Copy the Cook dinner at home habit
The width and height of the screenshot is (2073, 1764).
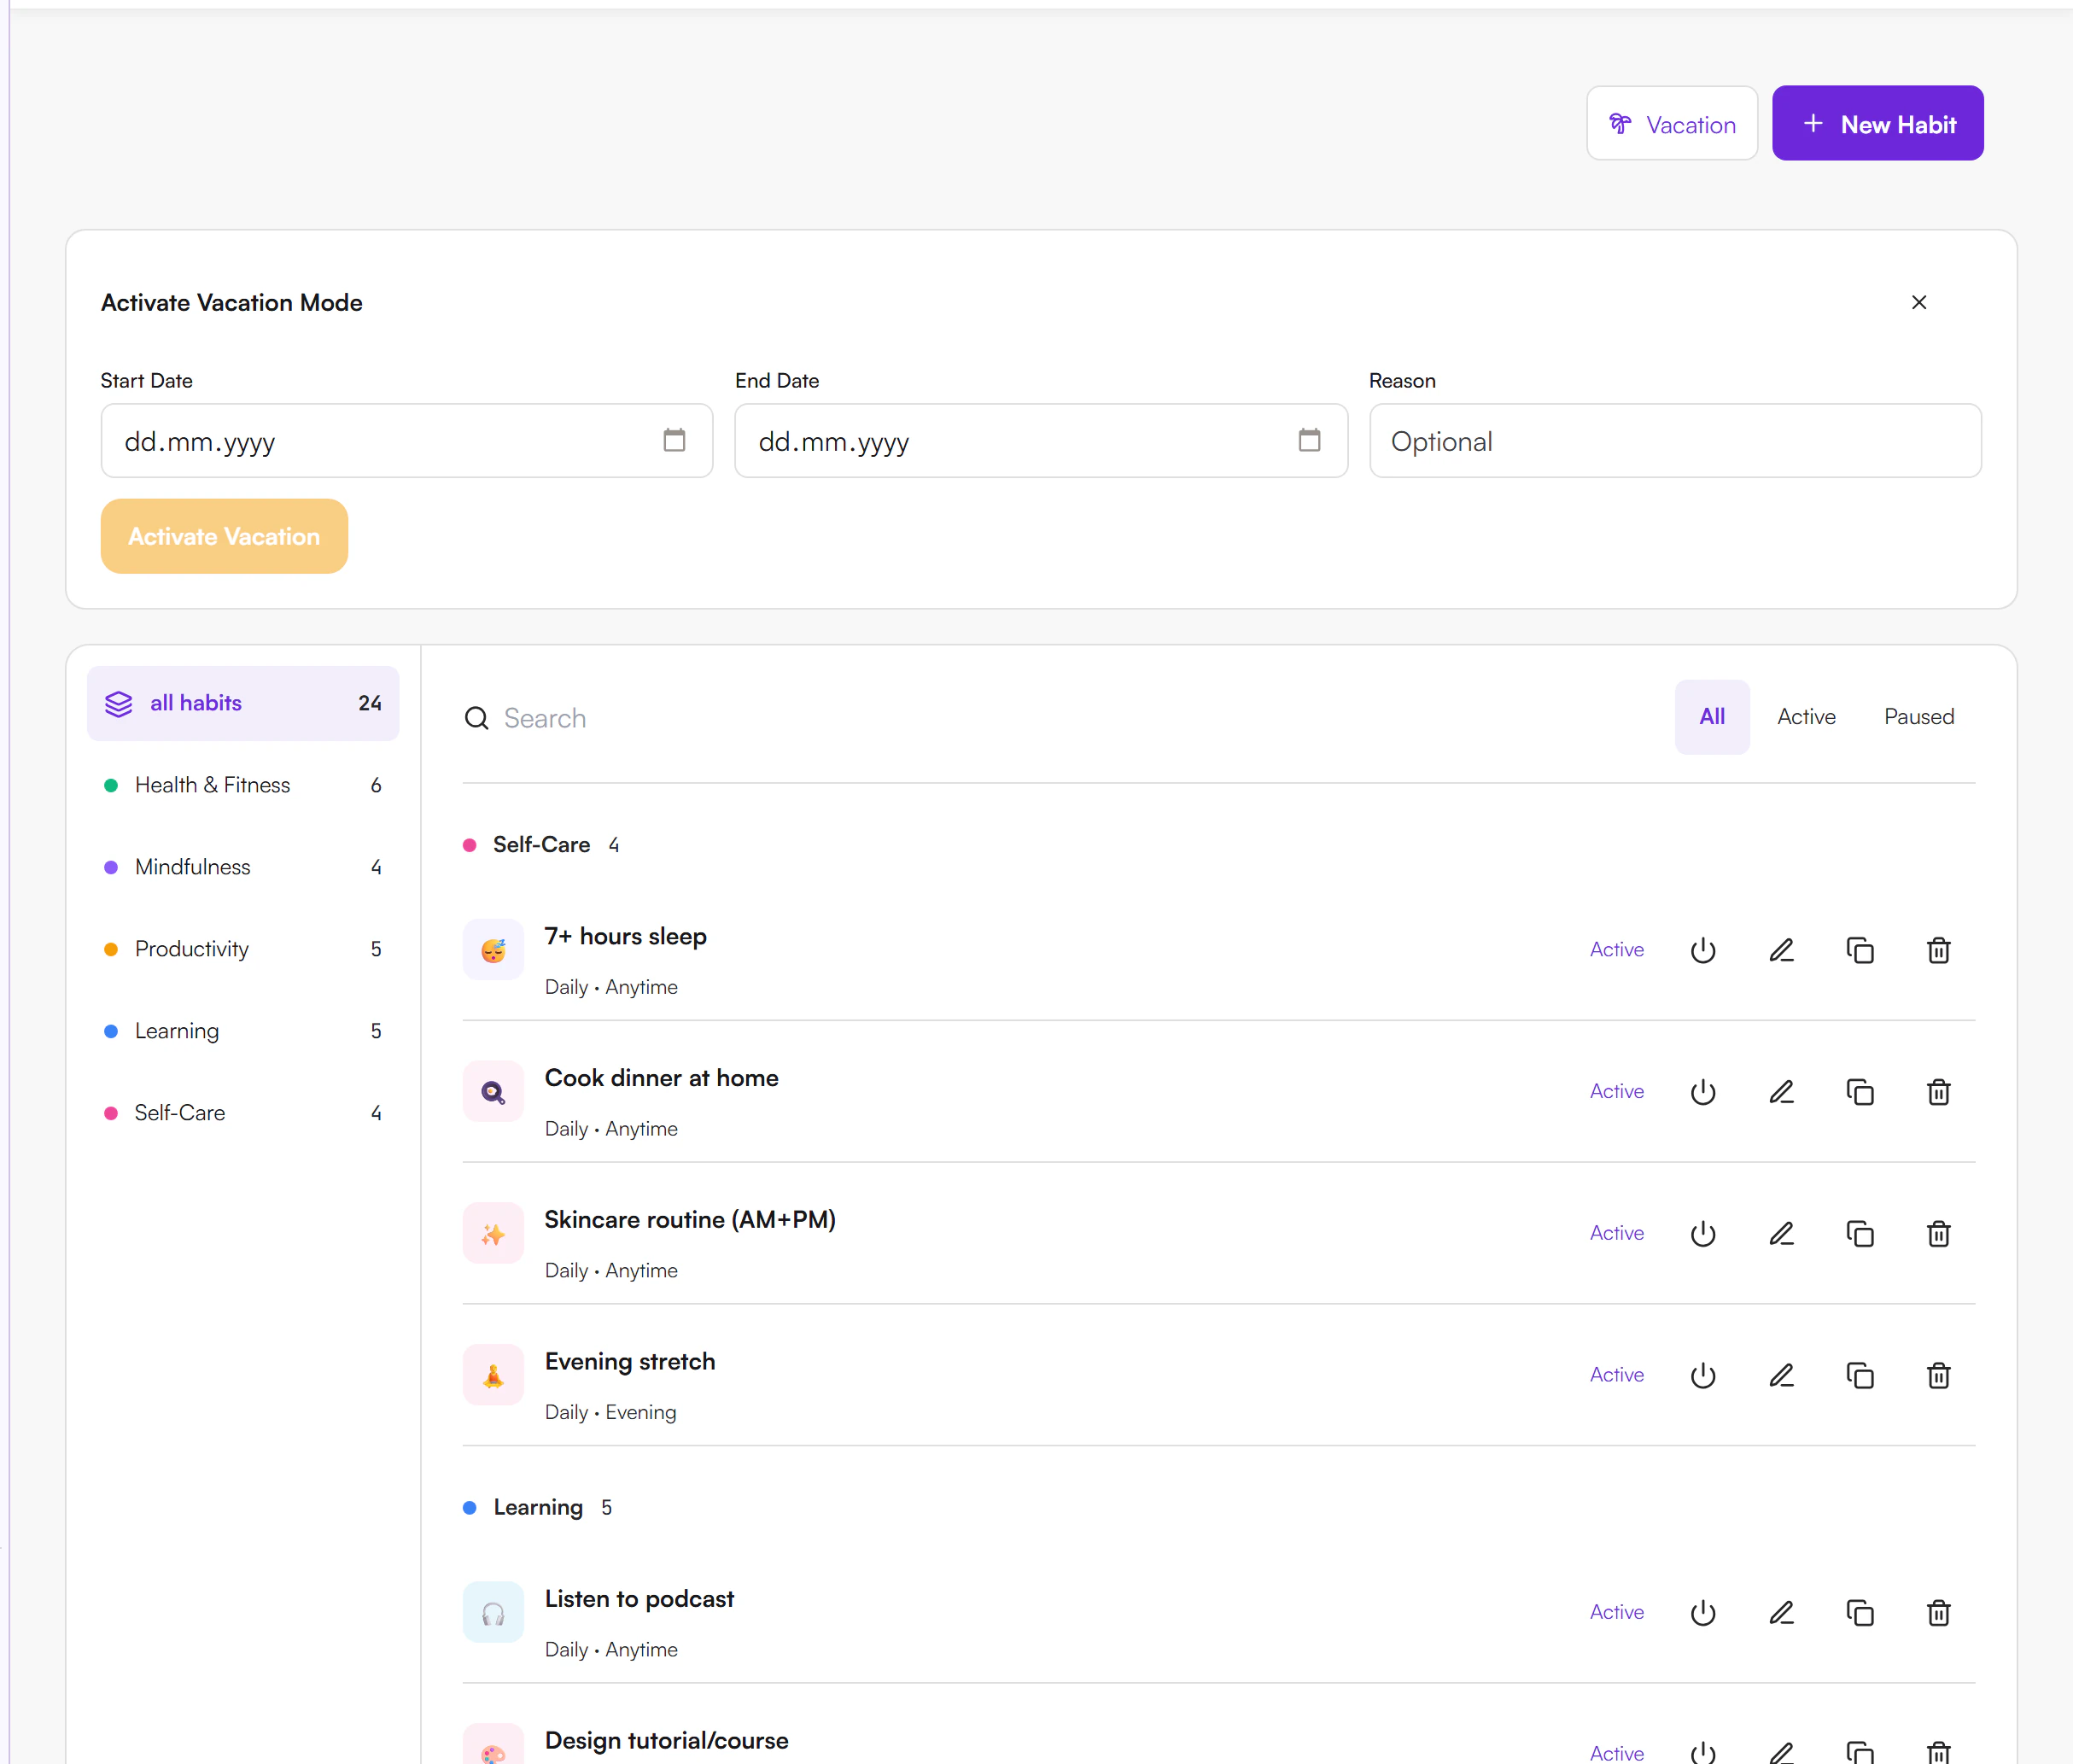click(x=1860, y=1092)
